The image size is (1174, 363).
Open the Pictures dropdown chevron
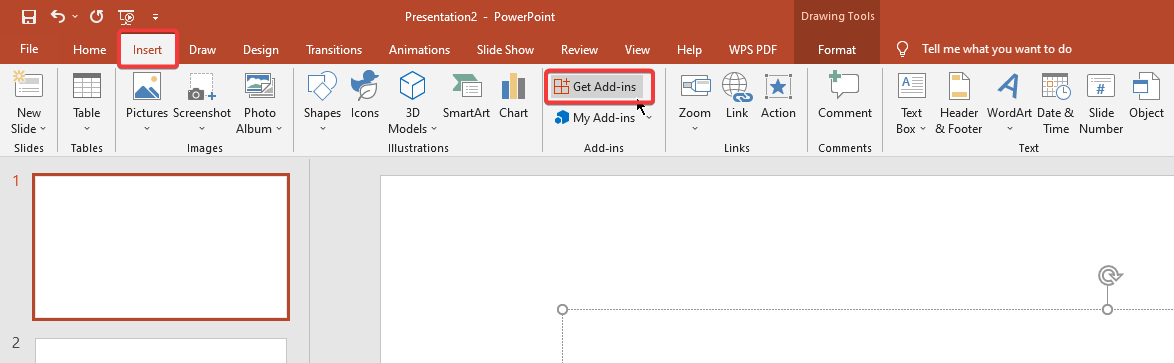click(147, 129)
